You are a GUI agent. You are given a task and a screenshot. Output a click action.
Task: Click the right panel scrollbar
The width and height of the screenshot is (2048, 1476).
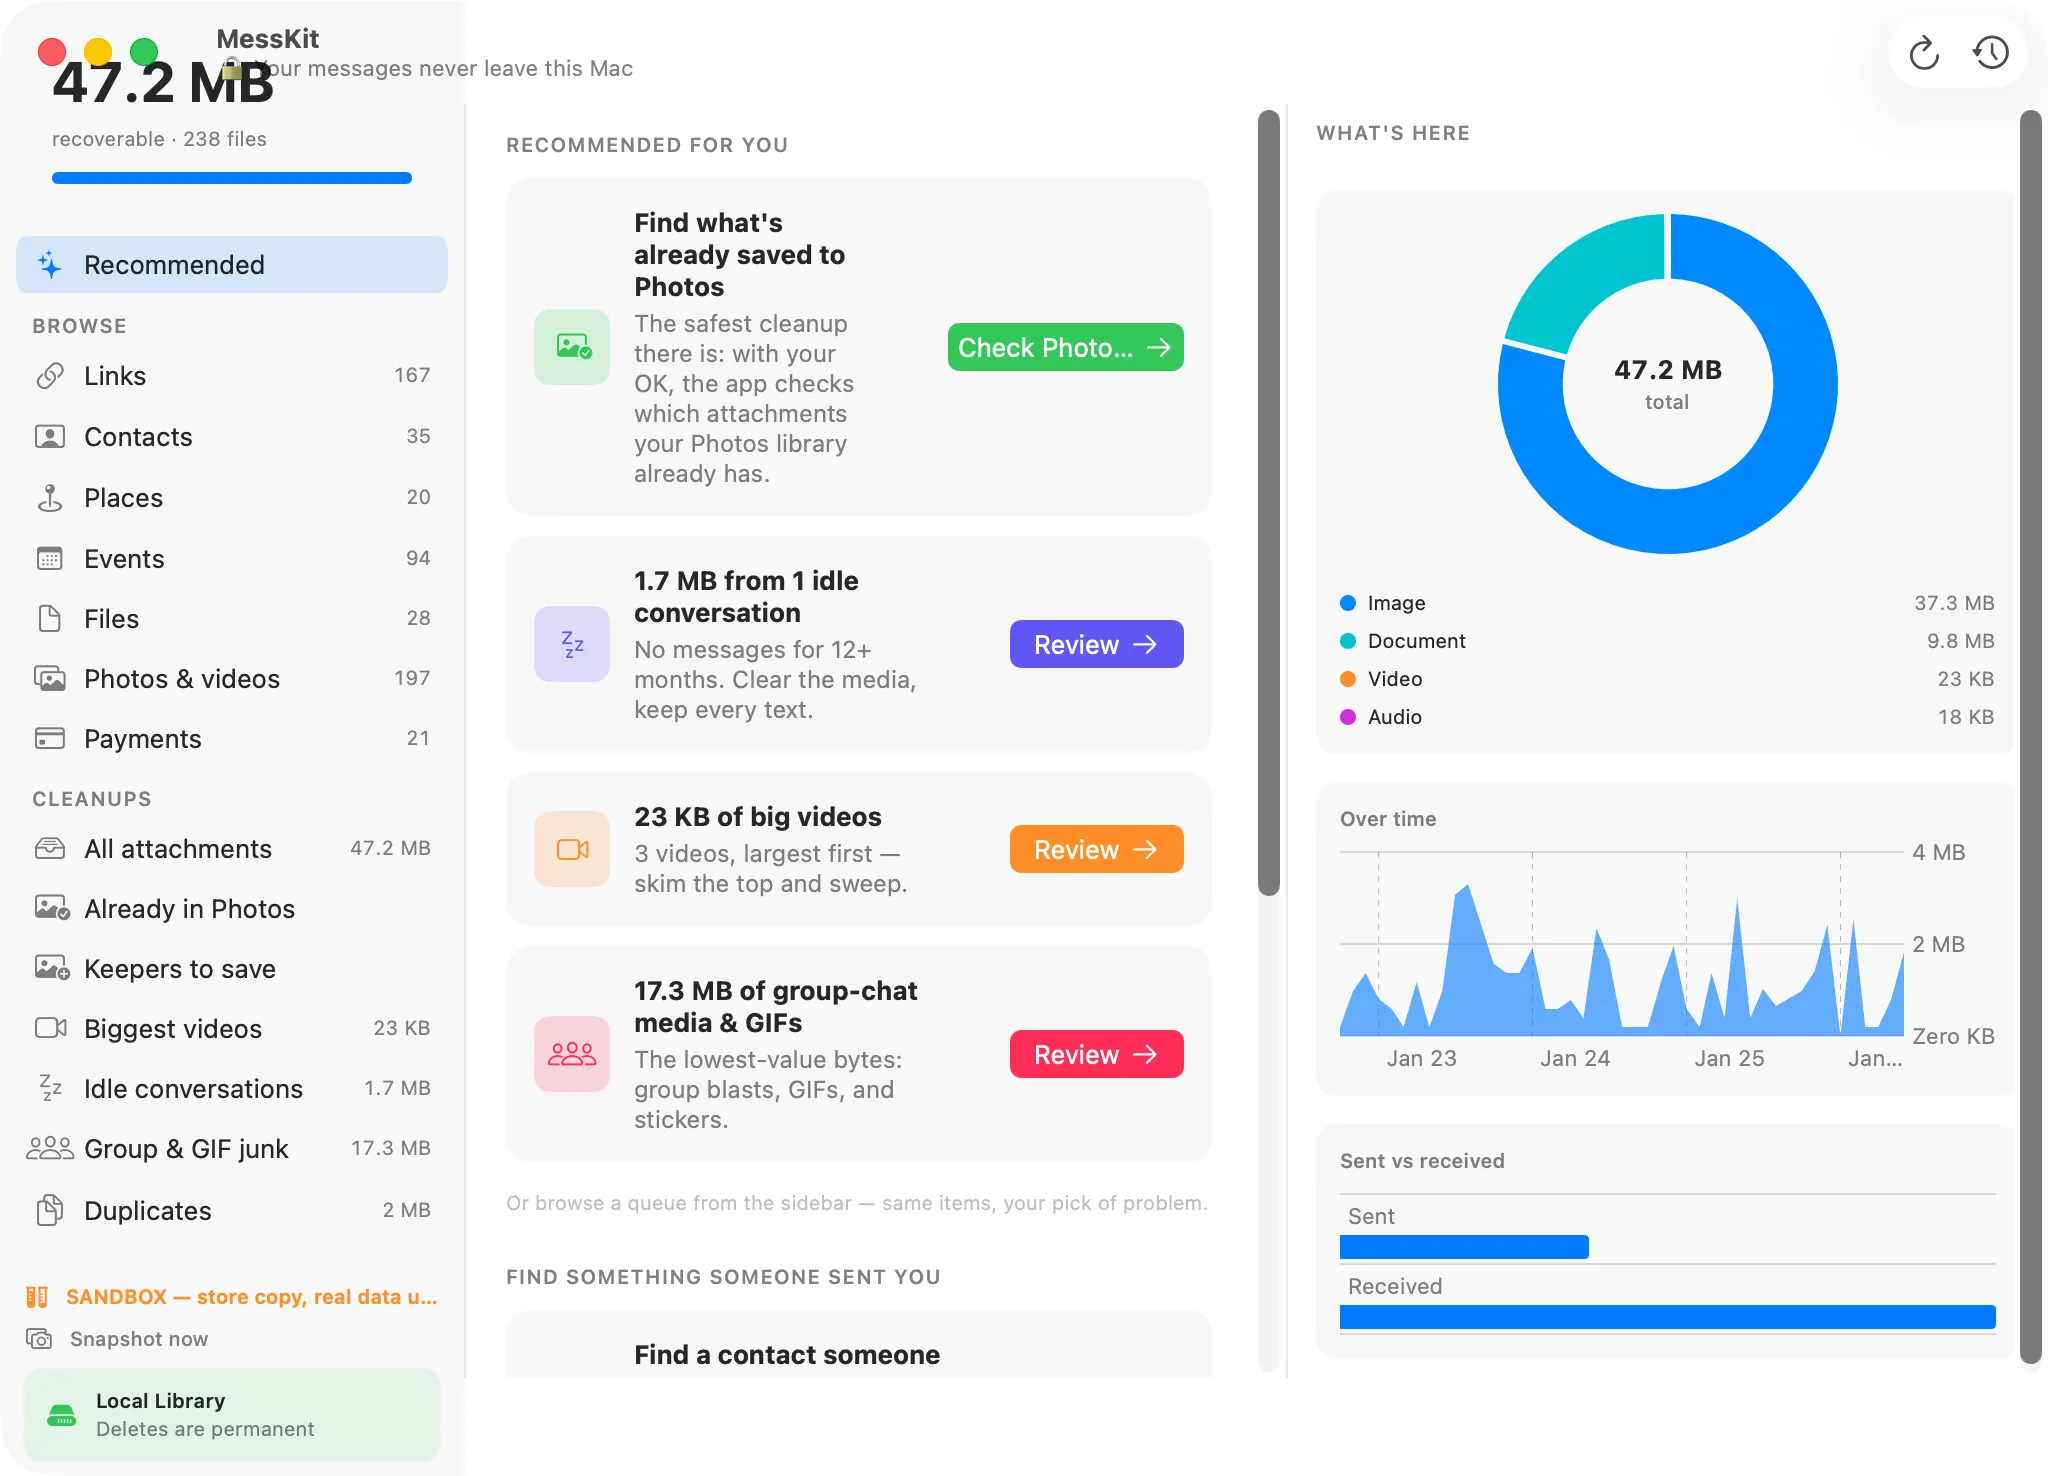pyautogui.click(x=2031, y=737)
